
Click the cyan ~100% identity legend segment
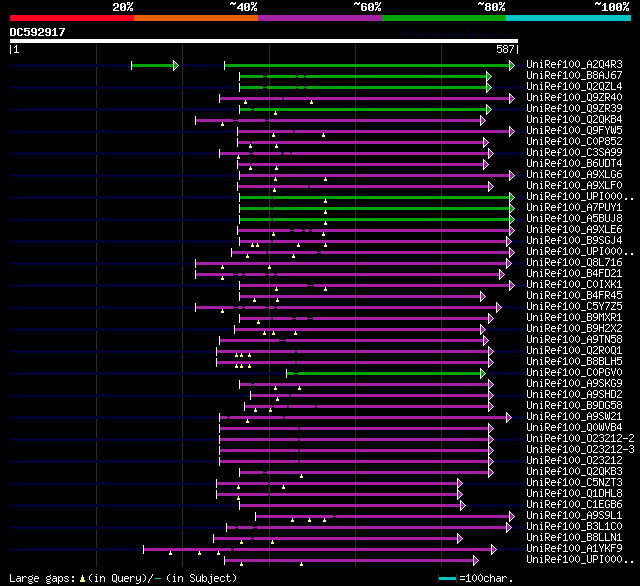tap(569, 18)
